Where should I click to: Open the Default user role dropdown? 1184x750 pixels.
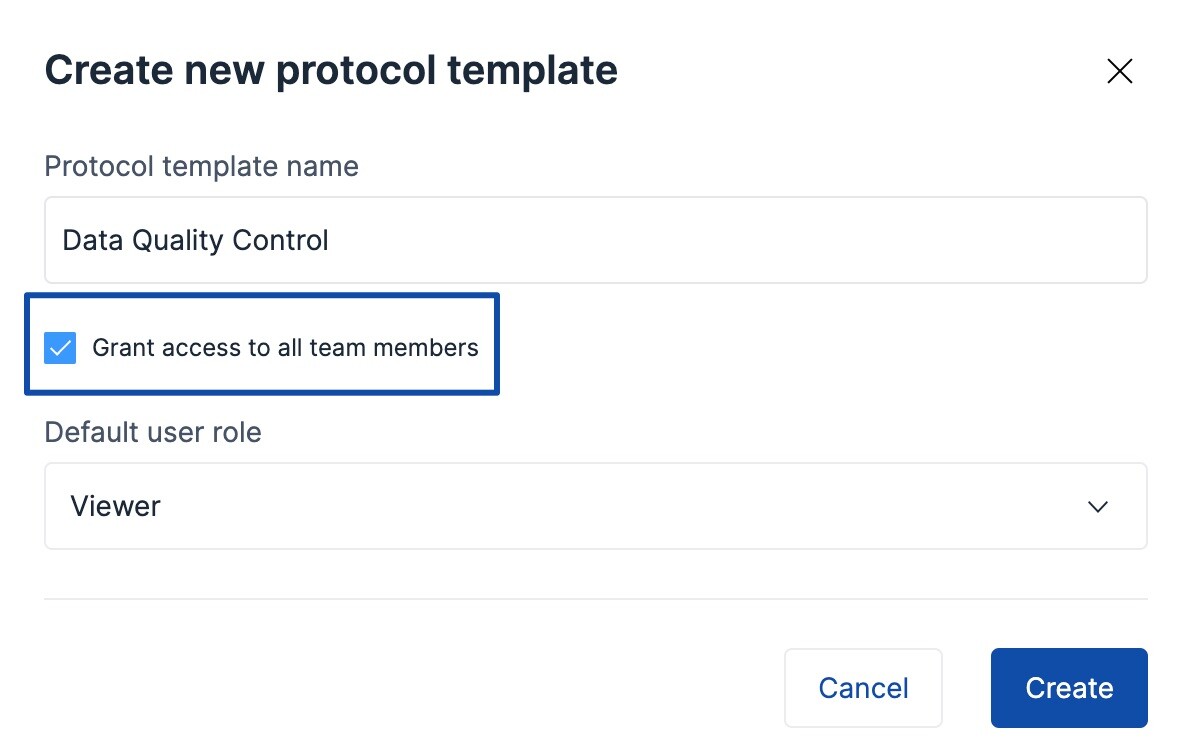pyautogui.click(x=595, y=506)
